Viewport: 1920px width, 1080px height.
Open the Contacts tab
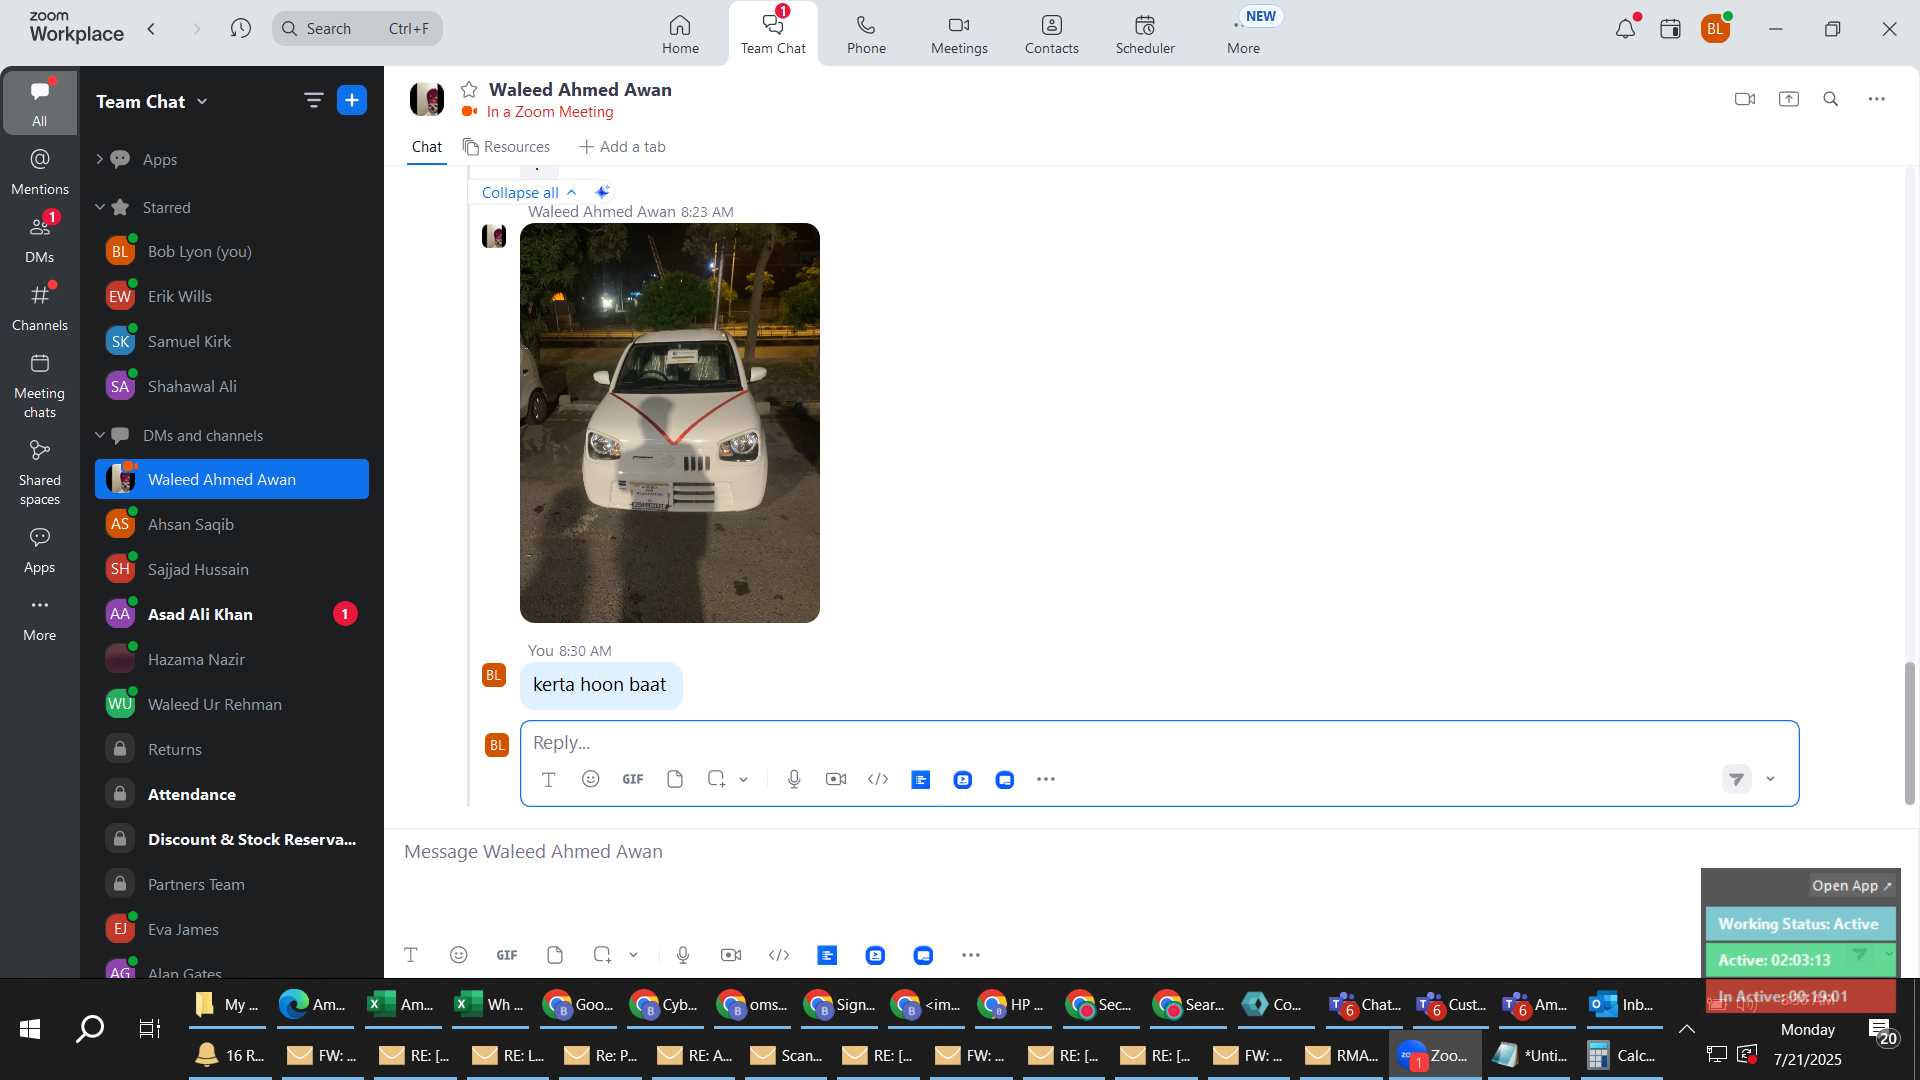pyautogui.click(x=1051, y=34)
